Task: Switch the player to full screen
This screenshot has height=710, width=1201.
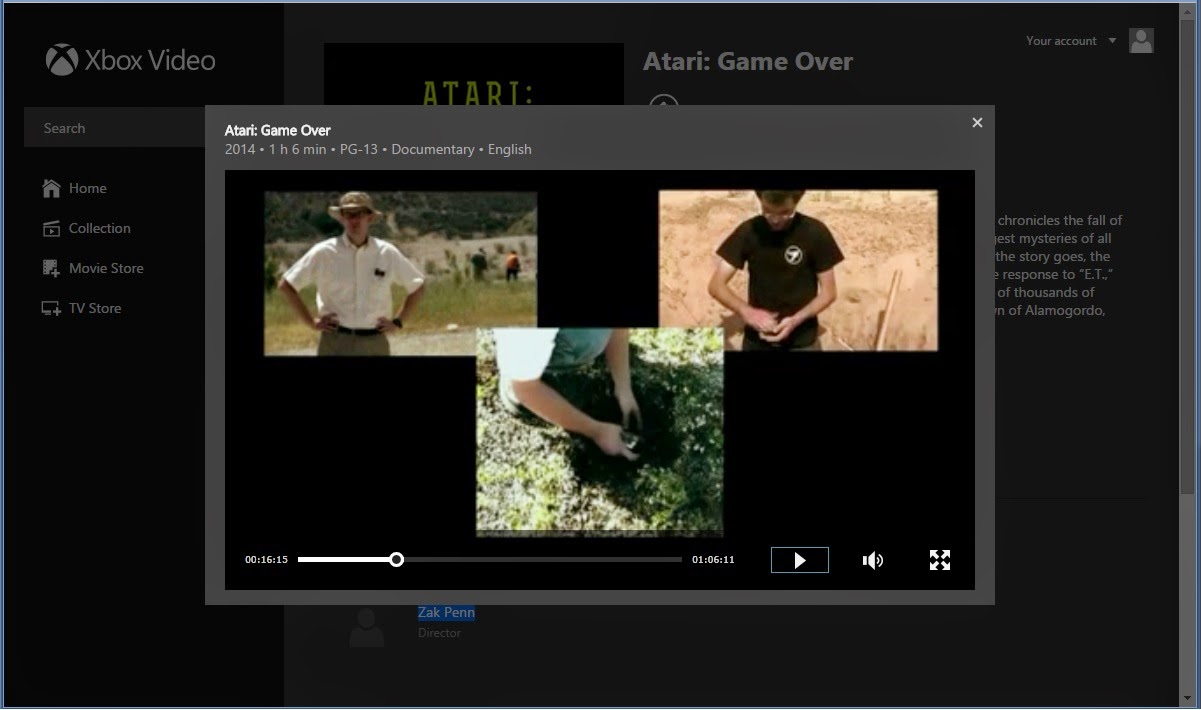Action: [940, 560]
